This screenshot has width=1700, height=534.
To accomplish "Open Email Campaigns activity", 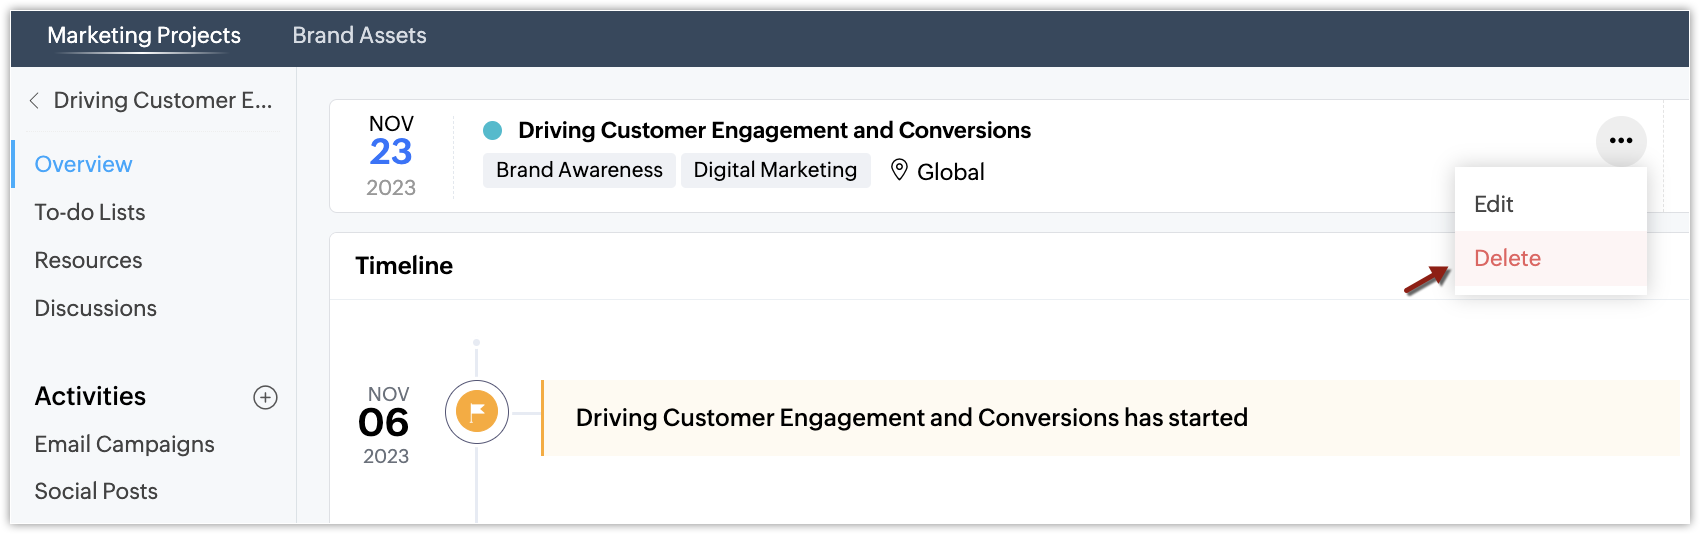I will 124,444.
